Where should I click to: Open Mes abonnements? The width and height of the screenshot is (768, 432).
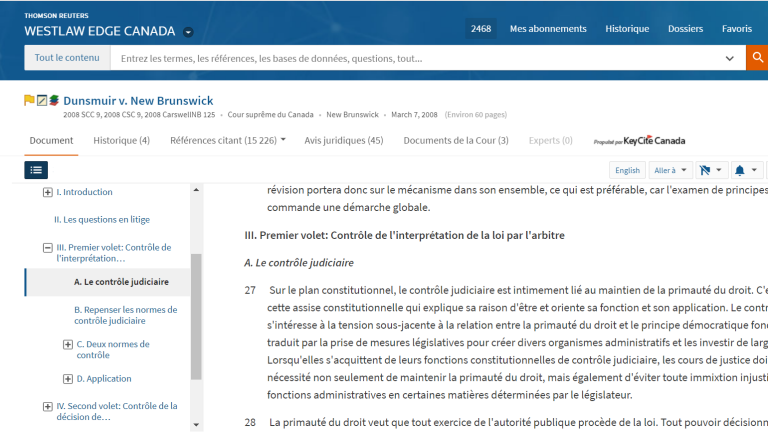[x=548, y=29]
